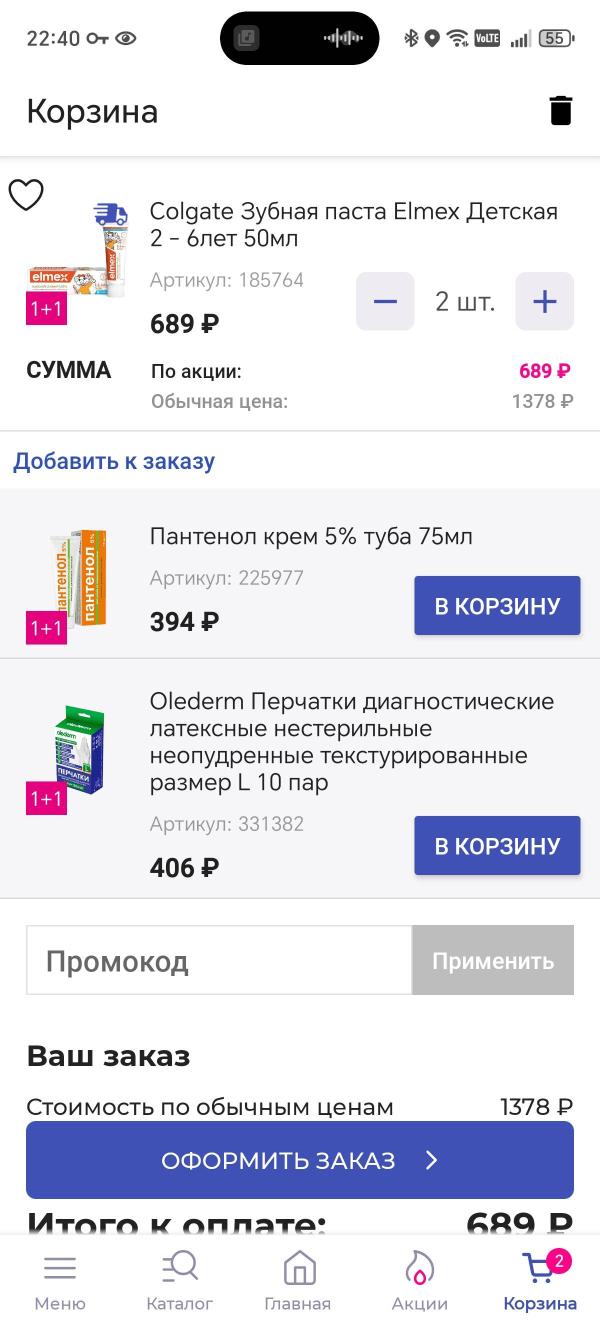Image resolution: width=600 pixels, height=1325 pixels.
Task: Open the Меню hamburger icon
Action: tap(60, 1266)
